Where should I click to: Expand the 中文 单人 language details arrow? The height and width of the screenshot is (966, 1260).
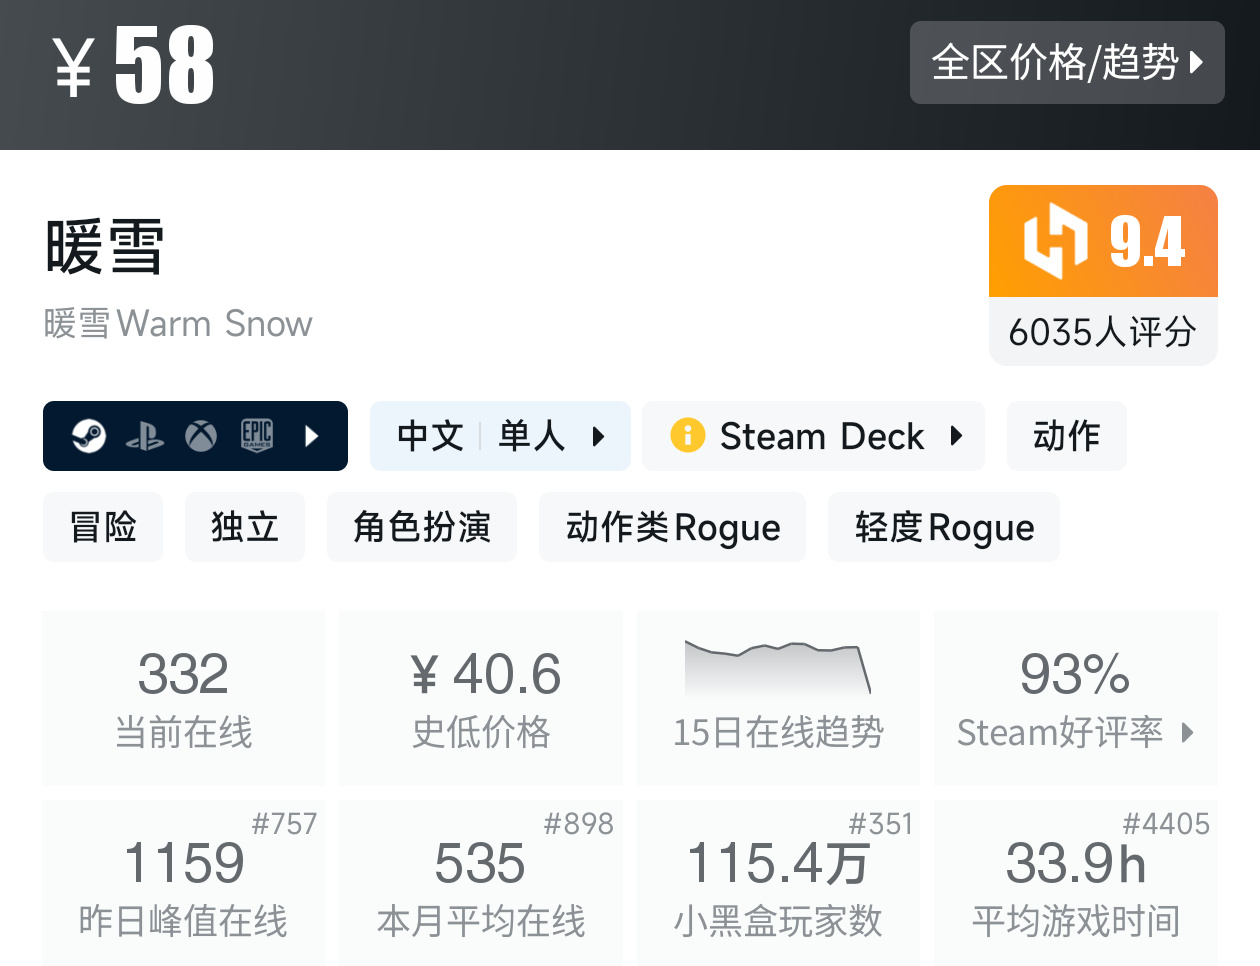click(x=599, y=436)
